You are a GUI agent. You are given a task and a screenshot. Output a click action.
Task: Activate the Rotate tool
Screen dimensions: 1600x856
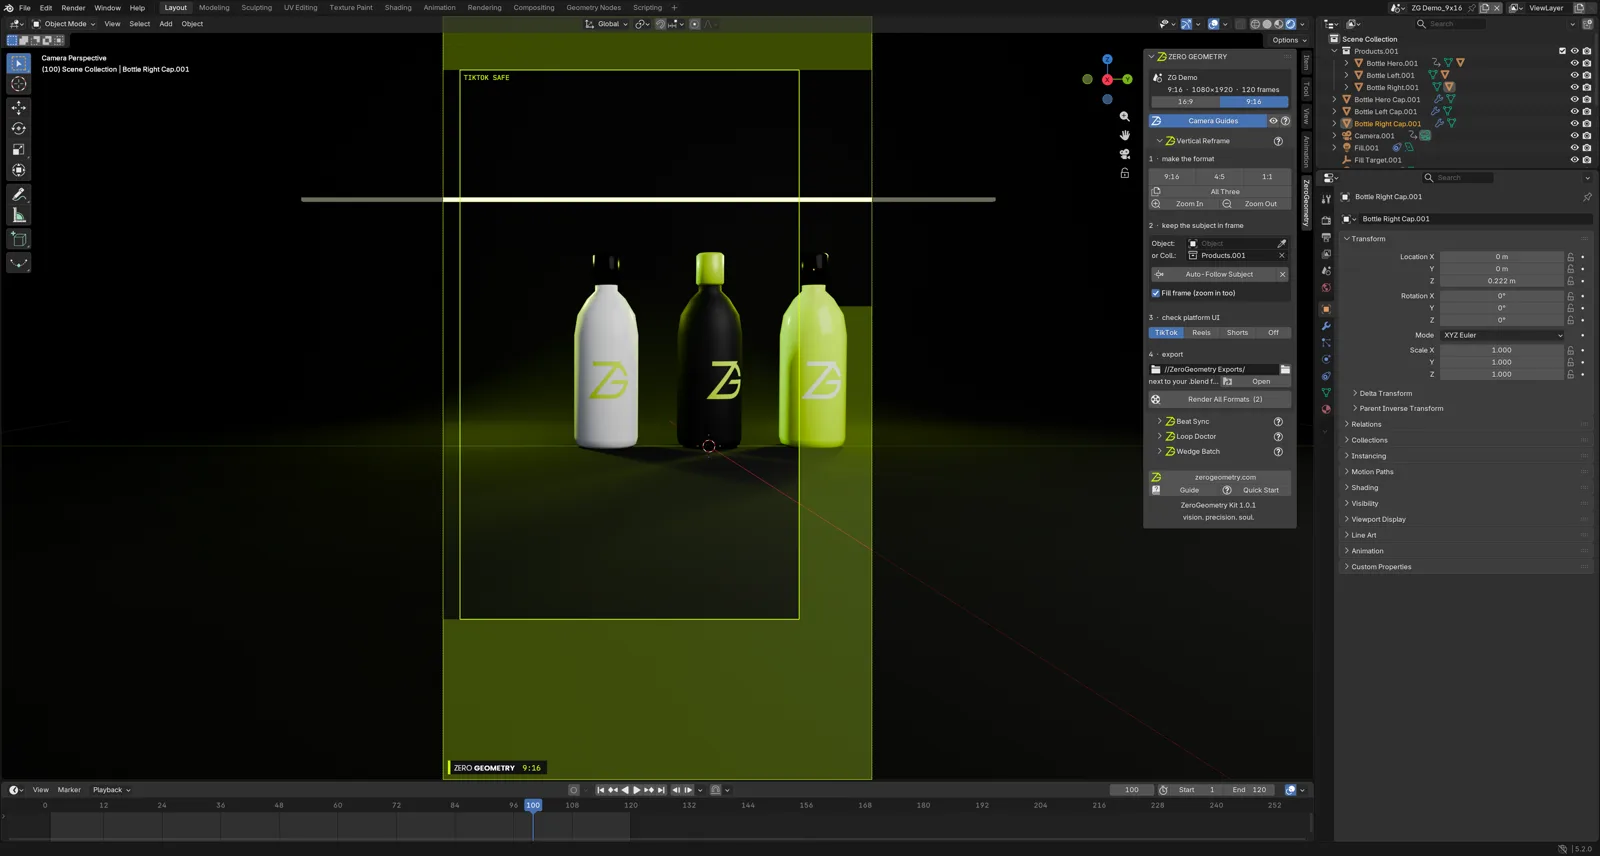18,128
